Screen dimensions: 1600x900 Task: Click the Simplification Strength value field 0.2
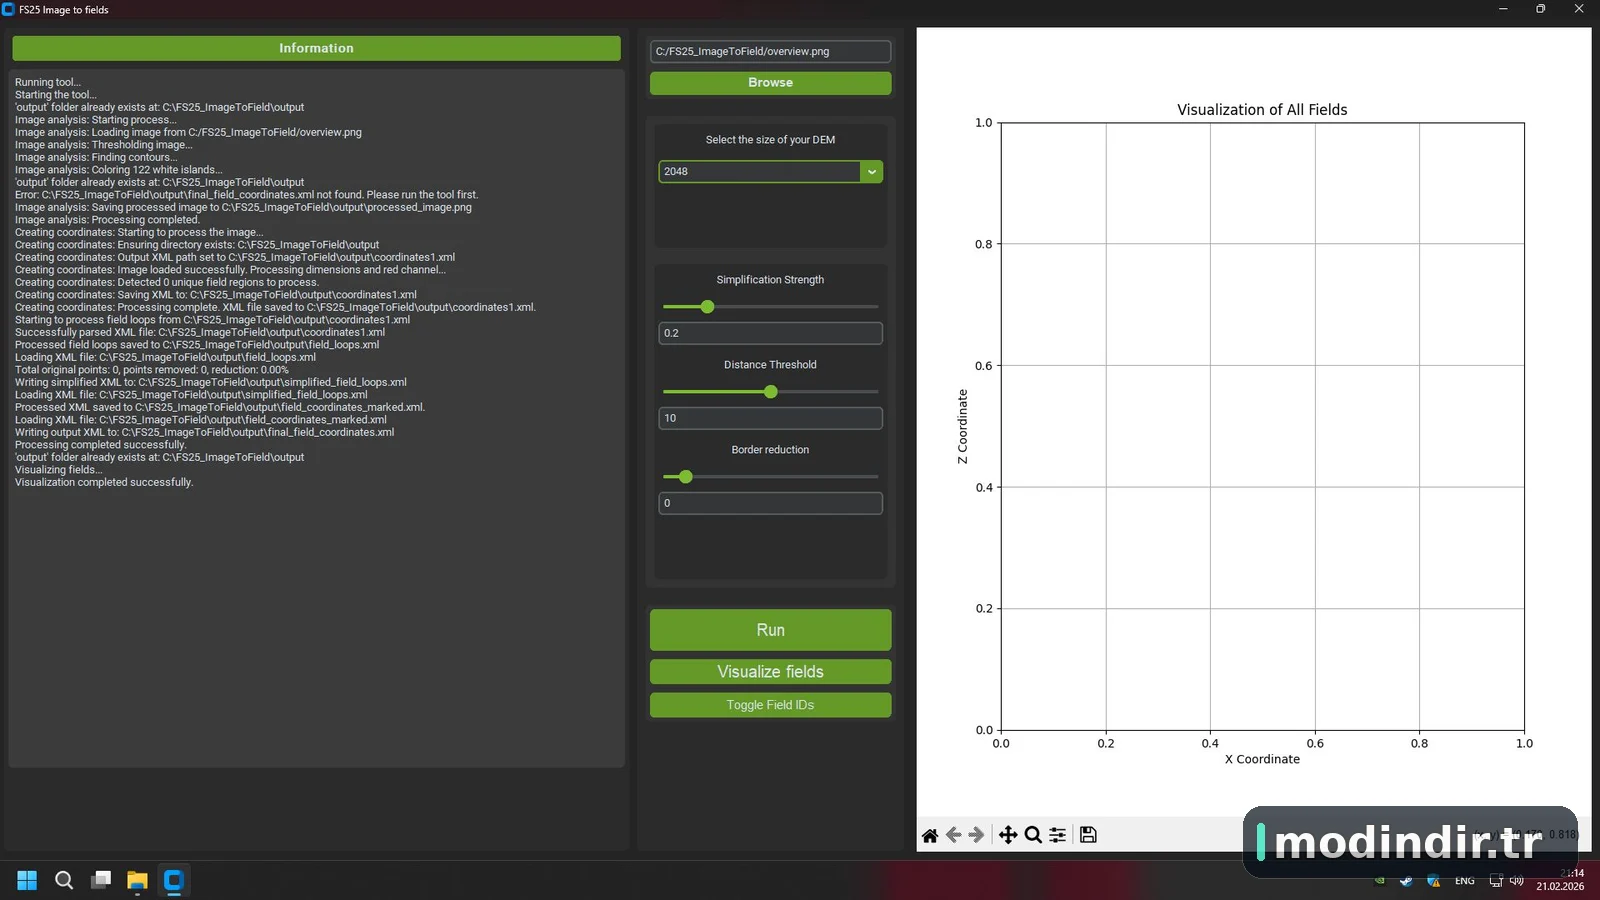coord(770,333)
